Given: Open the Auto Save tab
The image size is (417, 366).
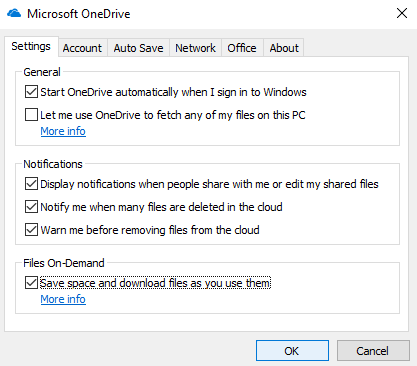Looking at the screenshot, I should (138, 48).
